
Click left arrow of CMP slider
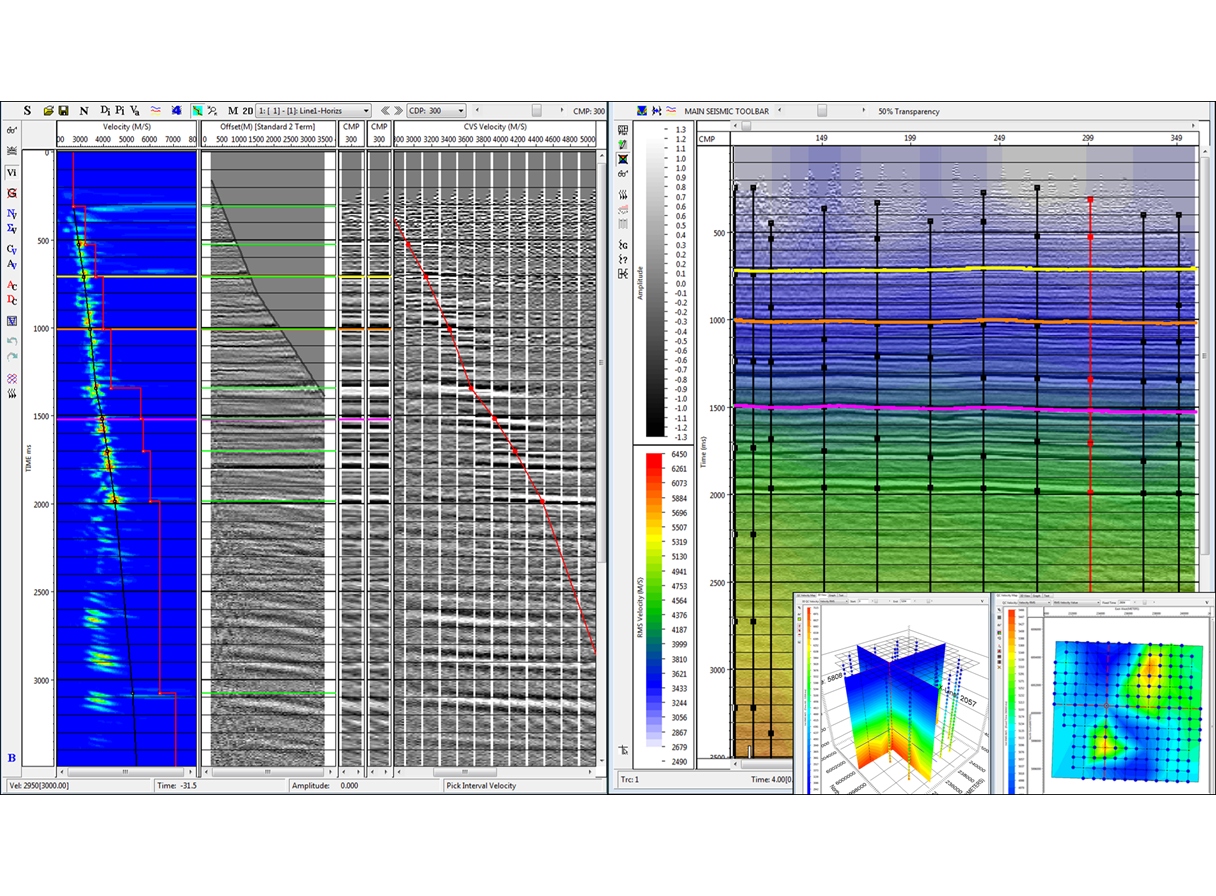pyautogui.click(x=477, y=110)
